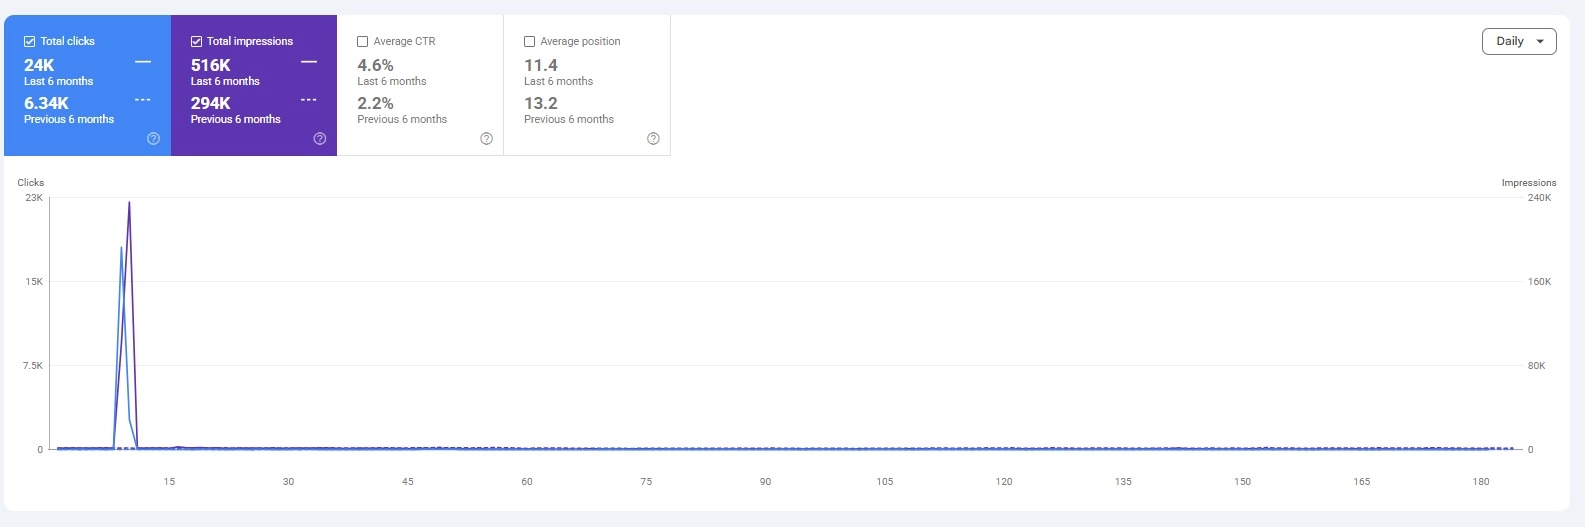Click the 160K right axis value
Viewport: 1585px width, 527px height.
1539,282
